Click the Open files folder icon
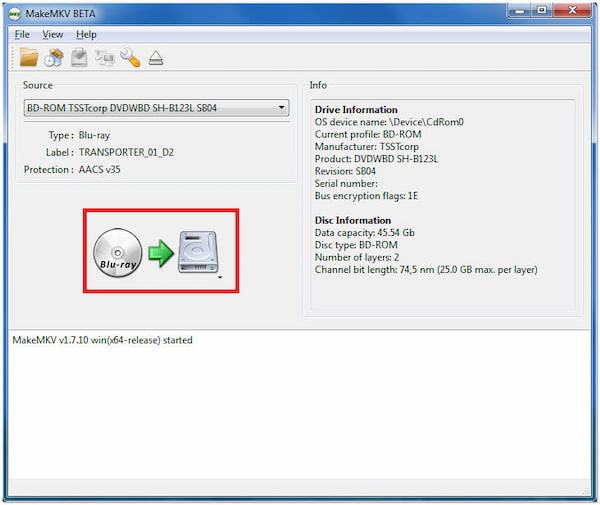This screenshot has height=505, width=600. (28, 58)
